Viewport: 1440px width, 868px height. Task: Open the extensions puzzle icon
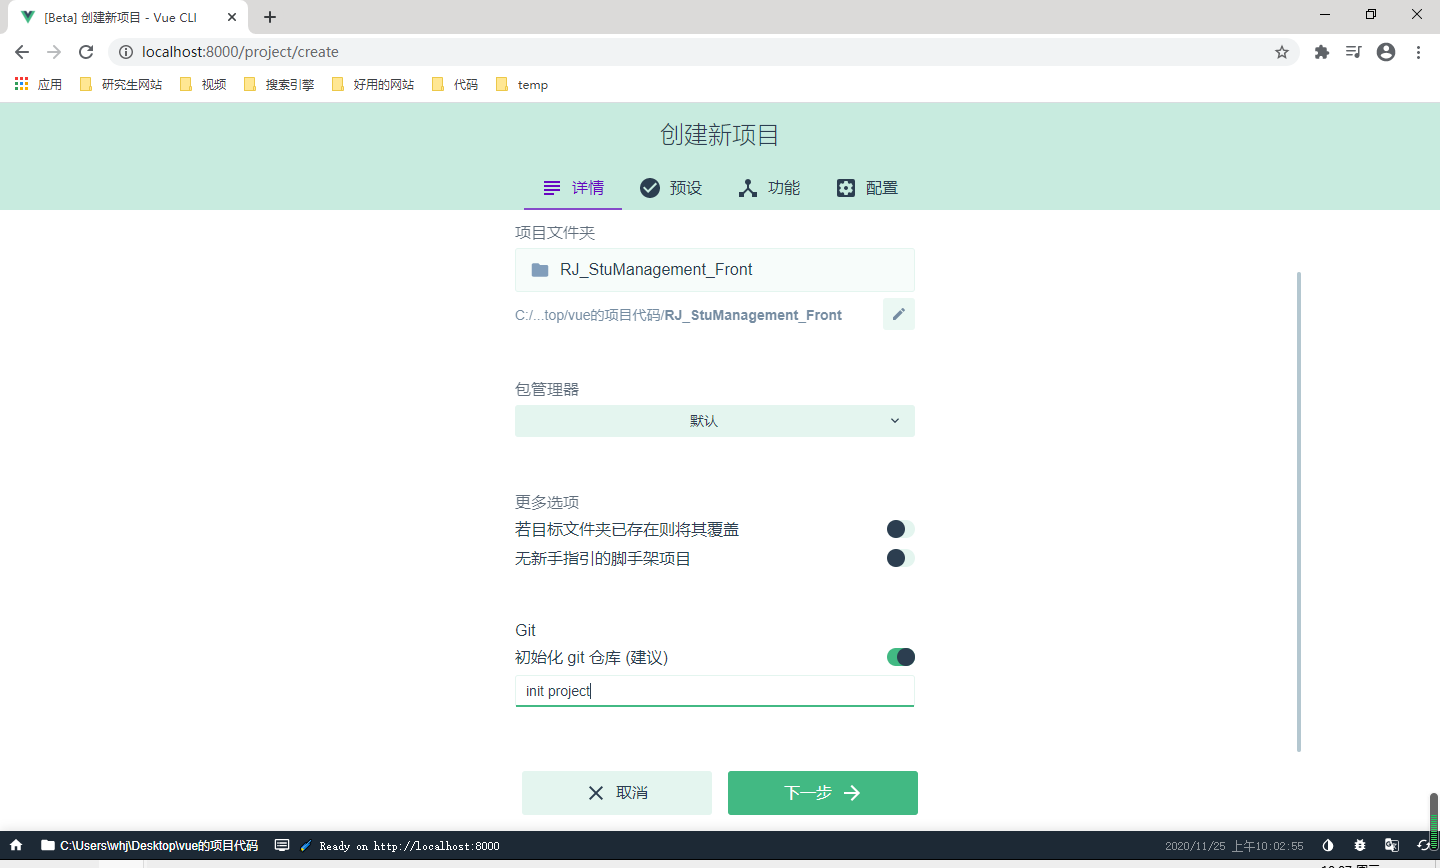[x=1322, y=52]
